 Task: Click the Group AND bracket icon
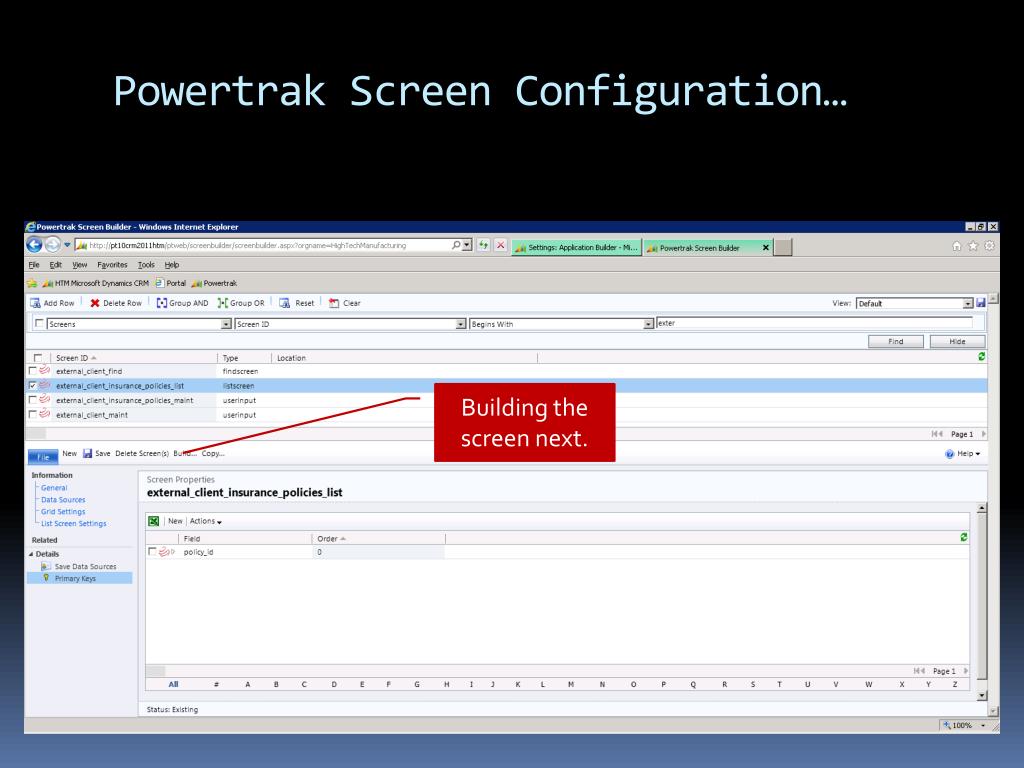tap(161, 303)
